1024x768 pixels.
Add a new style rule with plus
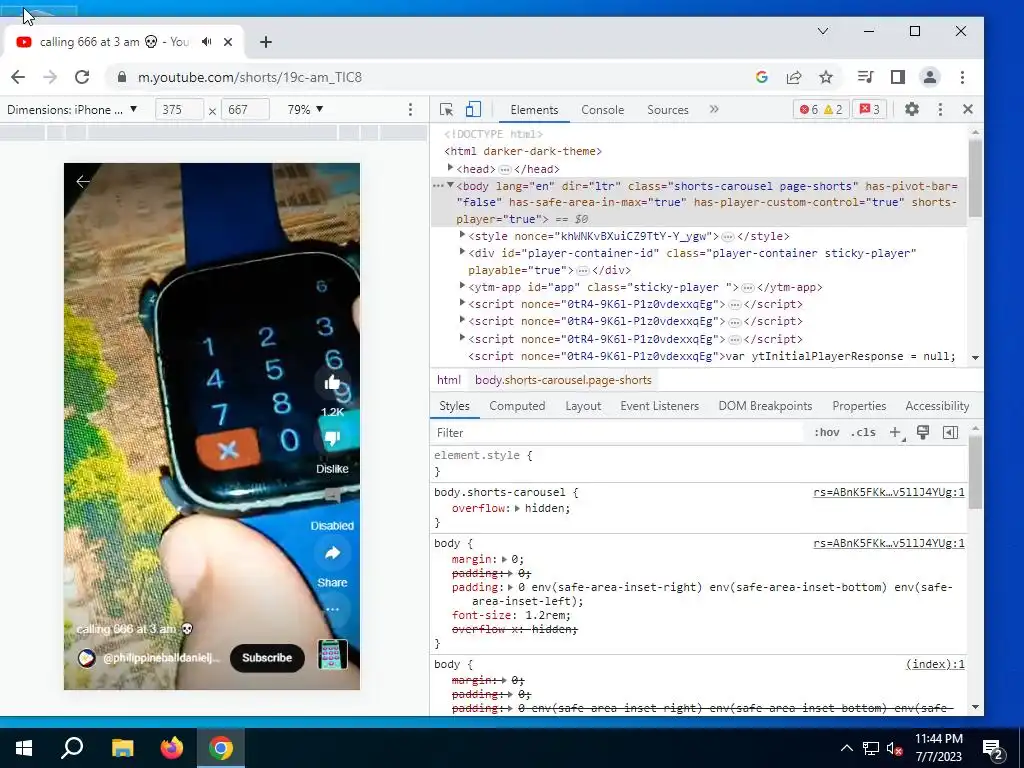[896, 432]
